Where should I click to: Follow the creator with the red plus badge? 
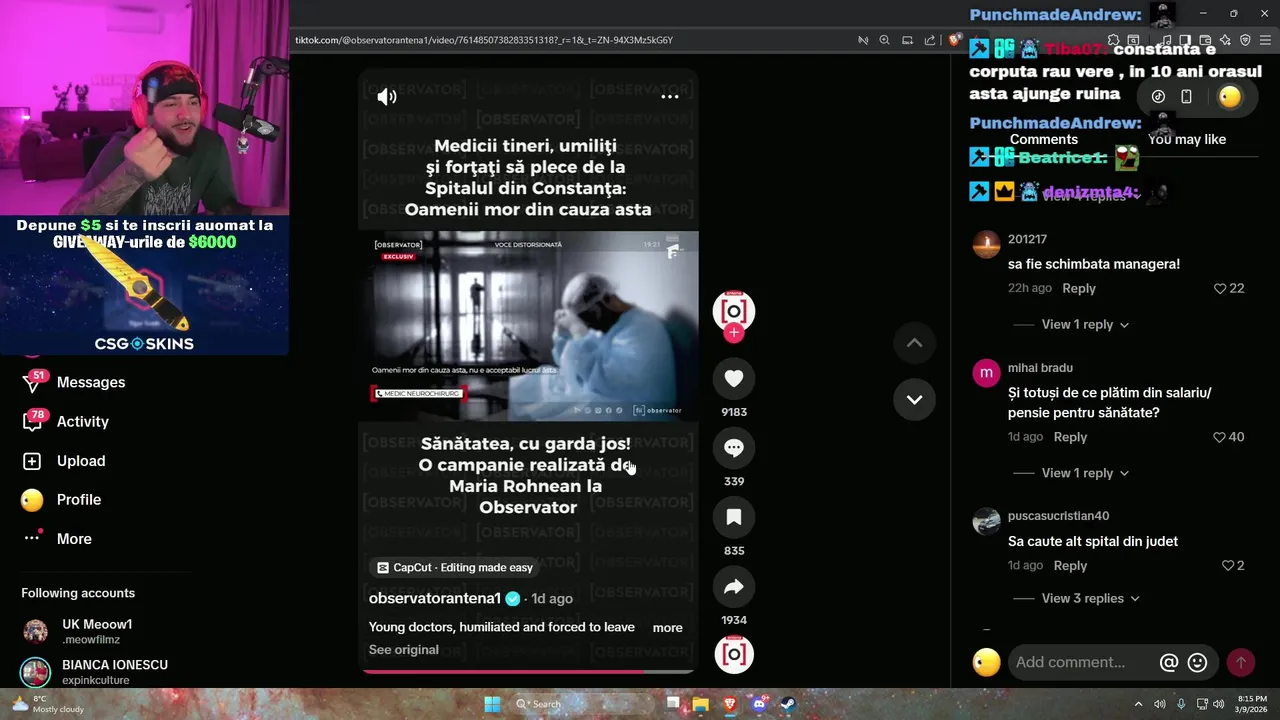(x=734, y=333)
